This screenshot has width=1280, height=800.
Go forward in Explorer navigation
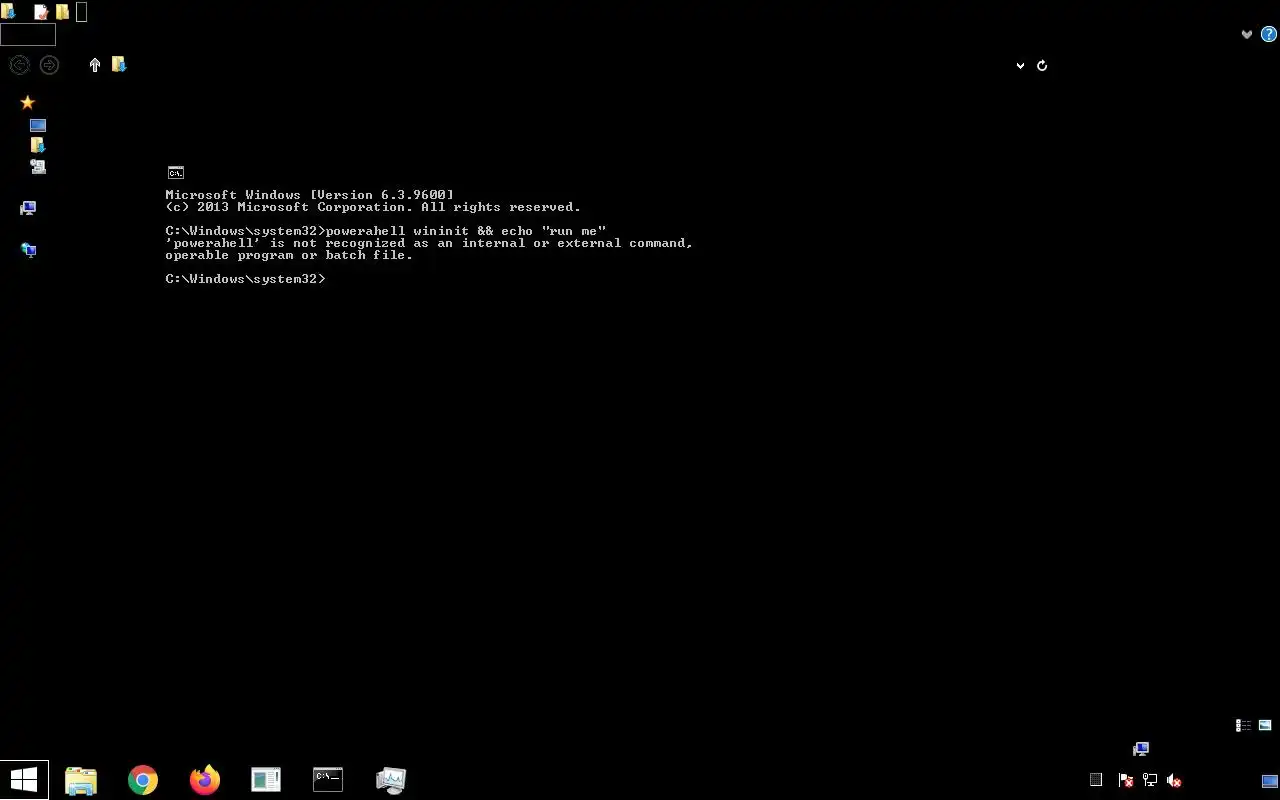(x=49, y=65)
